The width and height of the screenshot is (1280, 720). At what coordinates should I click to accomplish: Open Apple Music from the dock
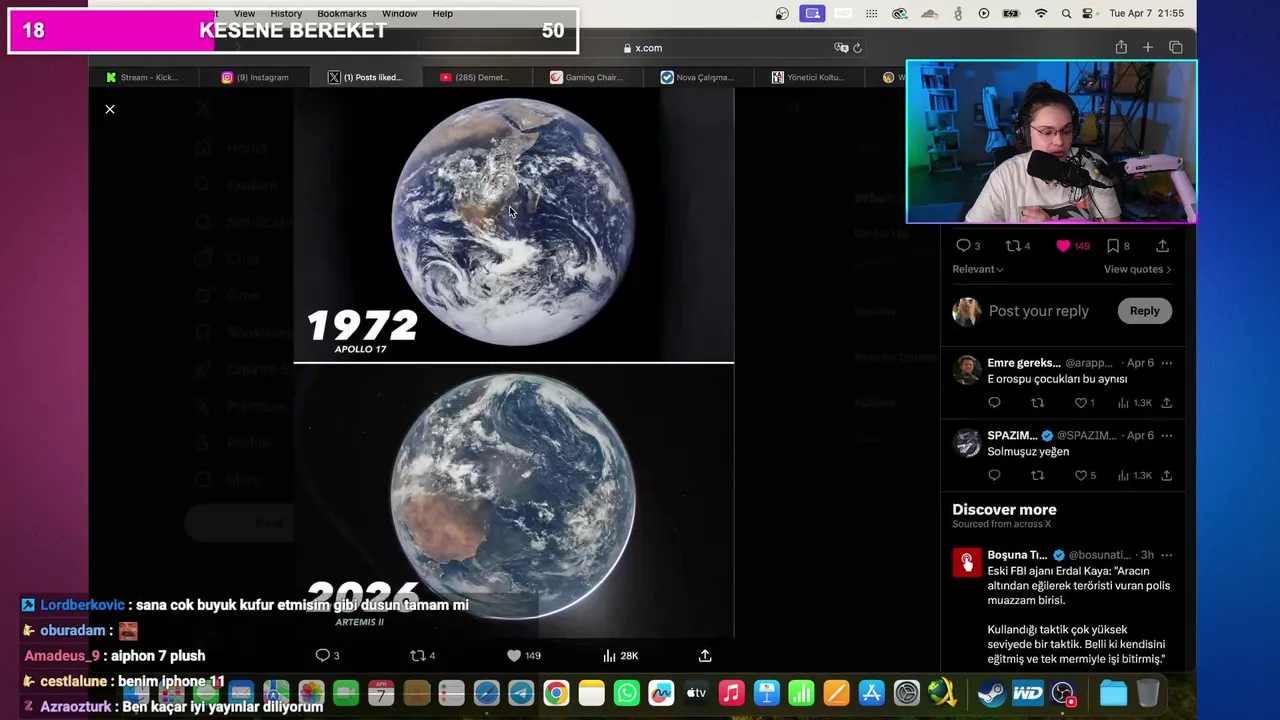coord(732,693)
